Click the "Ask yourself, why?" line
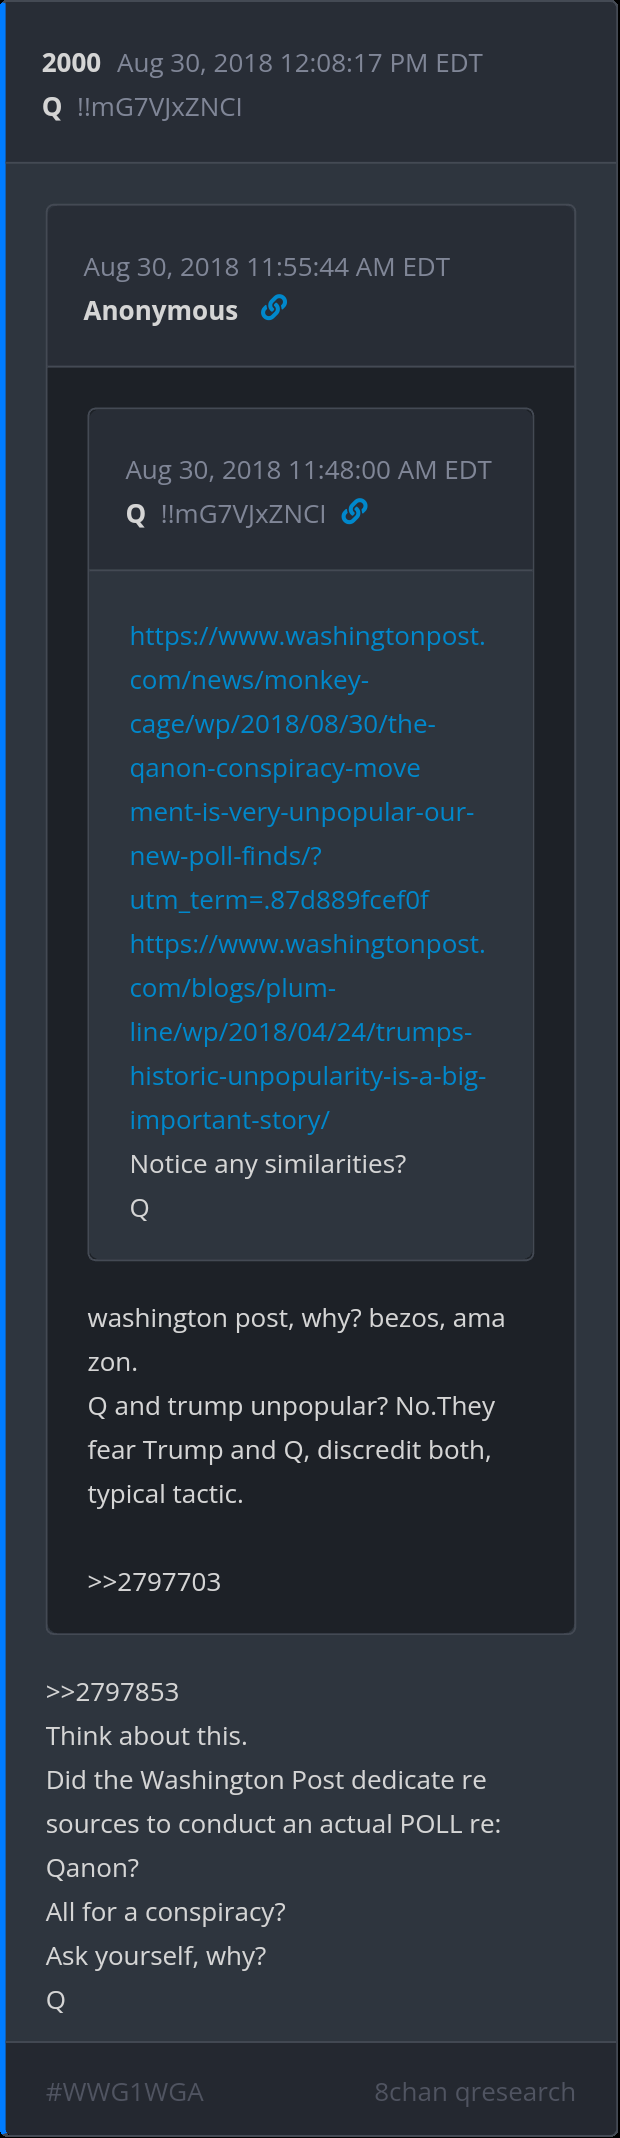Image resolution: width=620 pixels, height=2138 pixels. point(156,1956)
